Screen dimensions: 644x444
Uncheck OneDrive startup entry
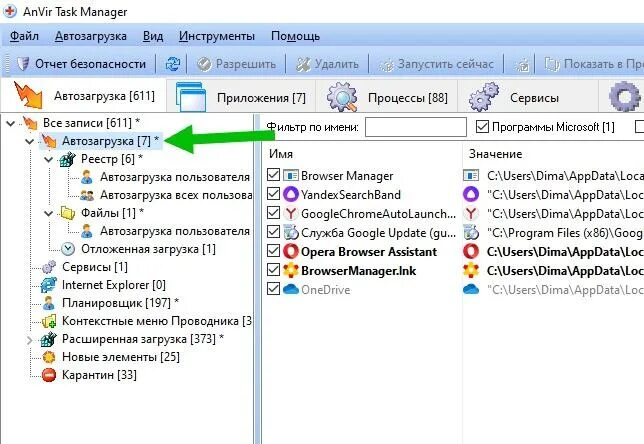[274, 289]
